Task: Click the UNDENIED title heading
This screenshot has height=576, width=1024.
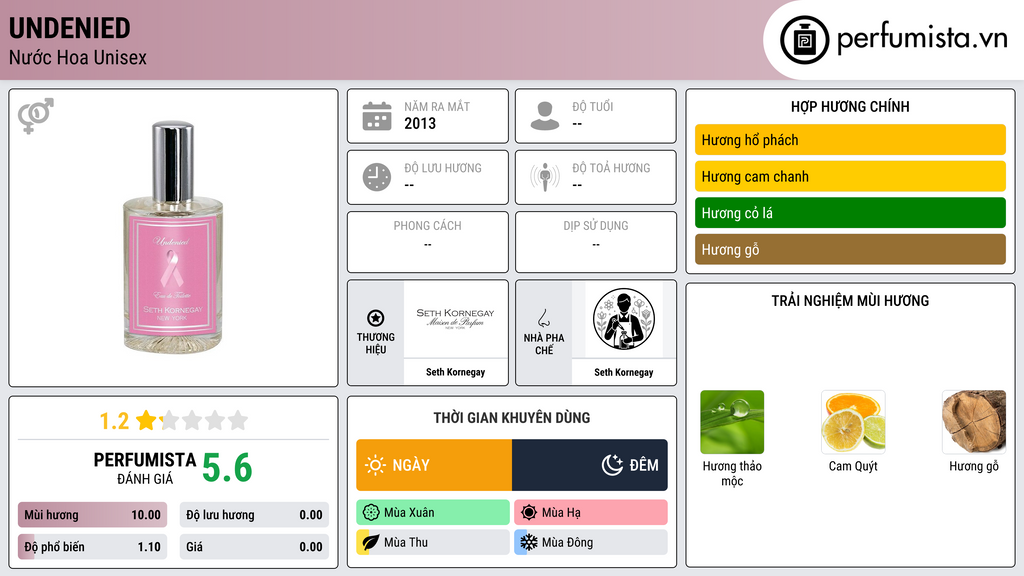Action: coord(69,28)
